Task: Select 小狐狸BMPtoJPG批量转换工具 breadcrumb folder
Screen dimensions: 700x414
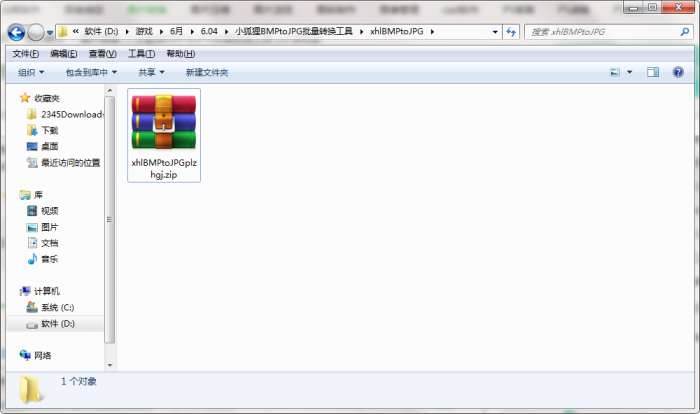Action: pyautogui.click(x=294, y=32)
